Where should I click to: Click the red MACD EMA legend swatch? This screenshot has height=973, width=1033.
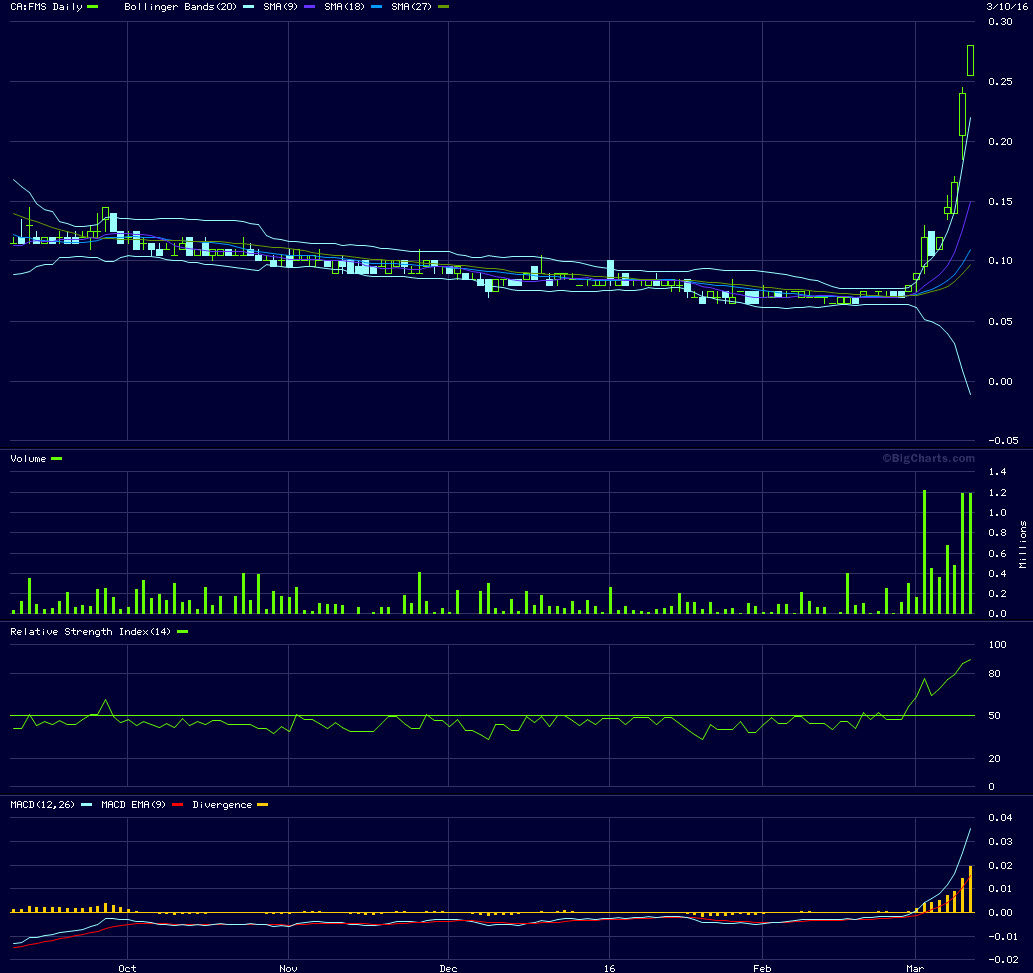coord(177,805)
